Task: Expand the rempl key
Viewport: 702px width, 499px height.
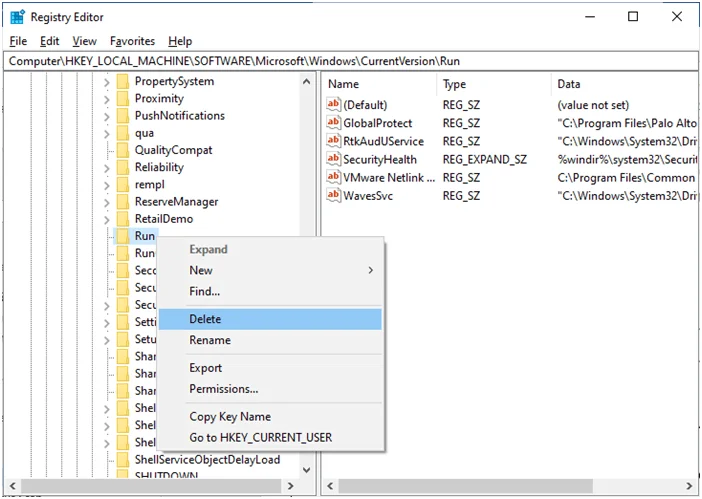Action: [107, 185]
